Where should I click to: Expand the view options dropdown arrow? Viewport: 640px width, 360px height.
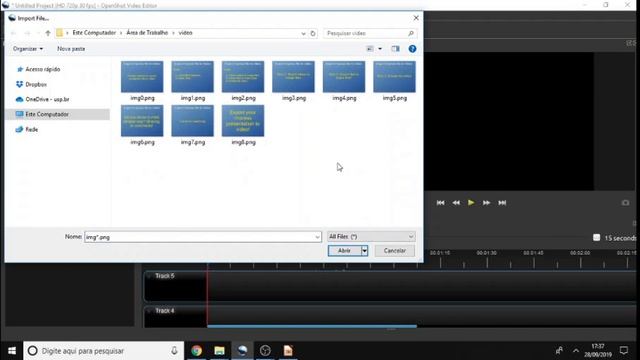click(380, 49)
